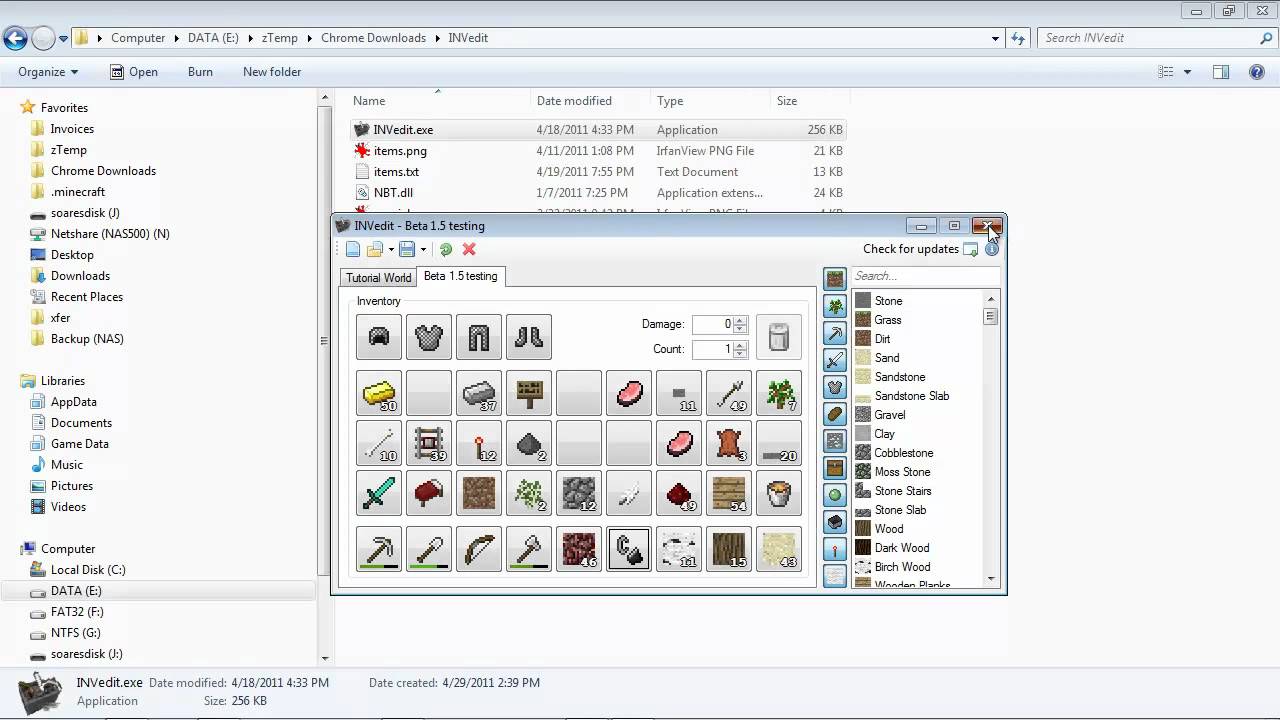Select the netherrack stack of 46
Image resolution: width=1280 pixels, height=720 pixels.
click(x=579, y=549)
